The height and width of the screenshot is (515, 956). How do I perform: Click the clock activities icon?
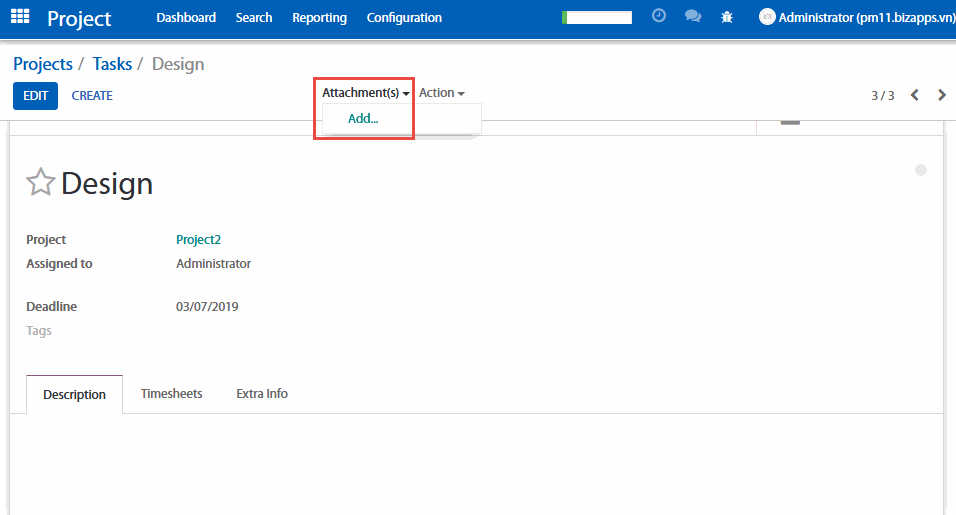[x=658, y=17]
